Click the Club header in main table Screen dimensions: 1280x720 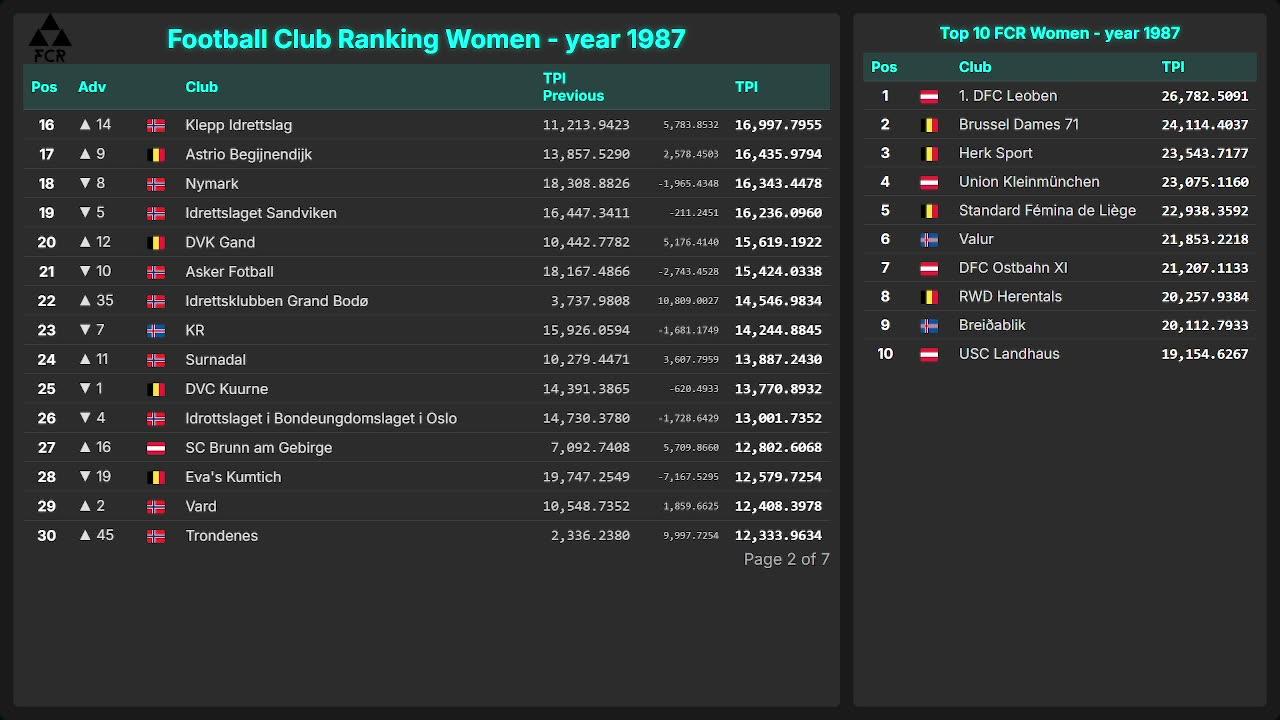[x=201, y=87]
